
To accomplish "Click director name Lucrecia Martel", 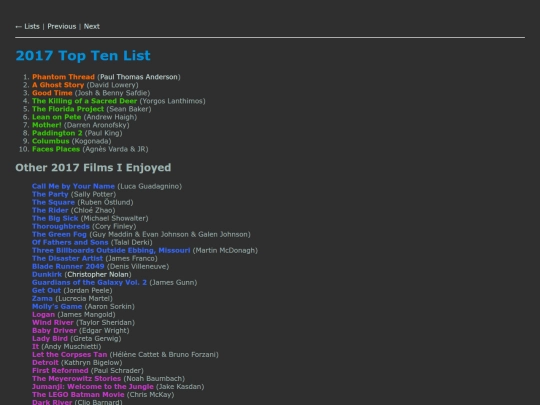I will click(84, 299).
